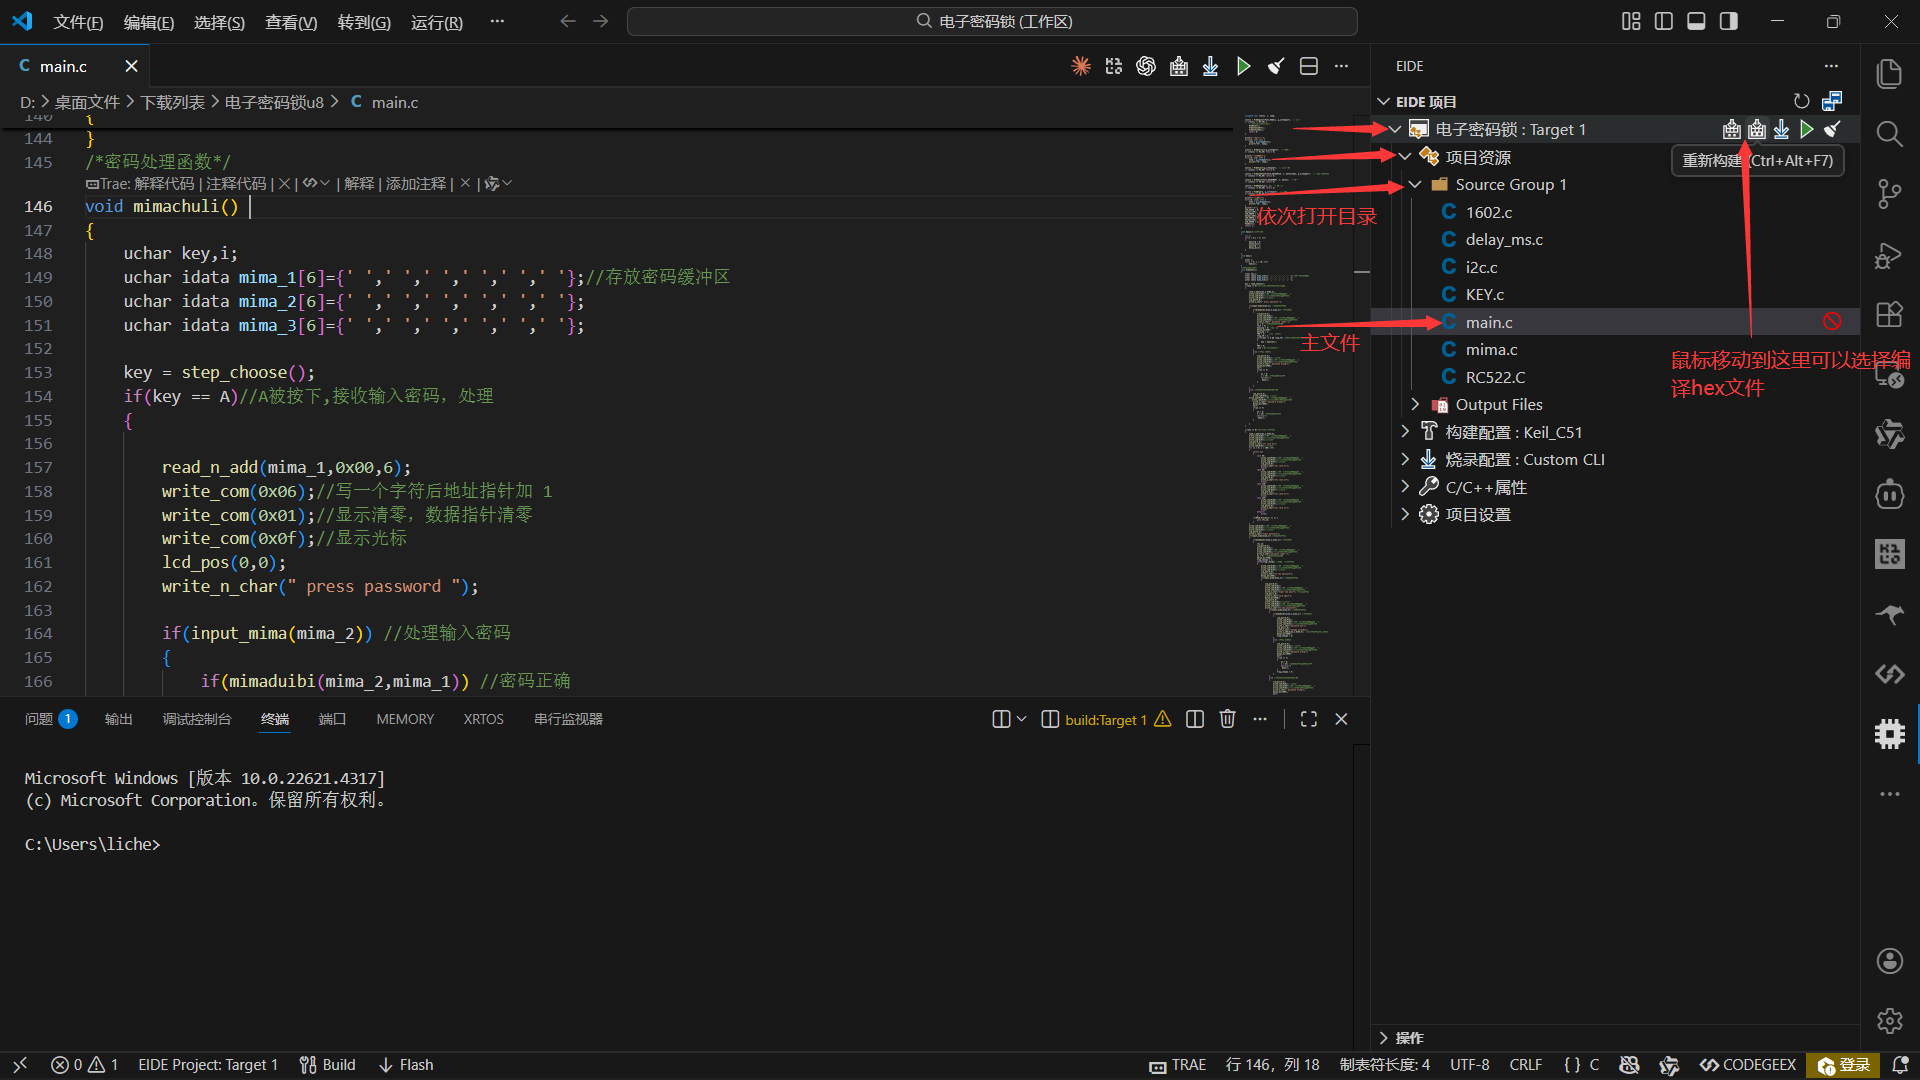Open mima.c in the project tree

tap(1491, 349)
